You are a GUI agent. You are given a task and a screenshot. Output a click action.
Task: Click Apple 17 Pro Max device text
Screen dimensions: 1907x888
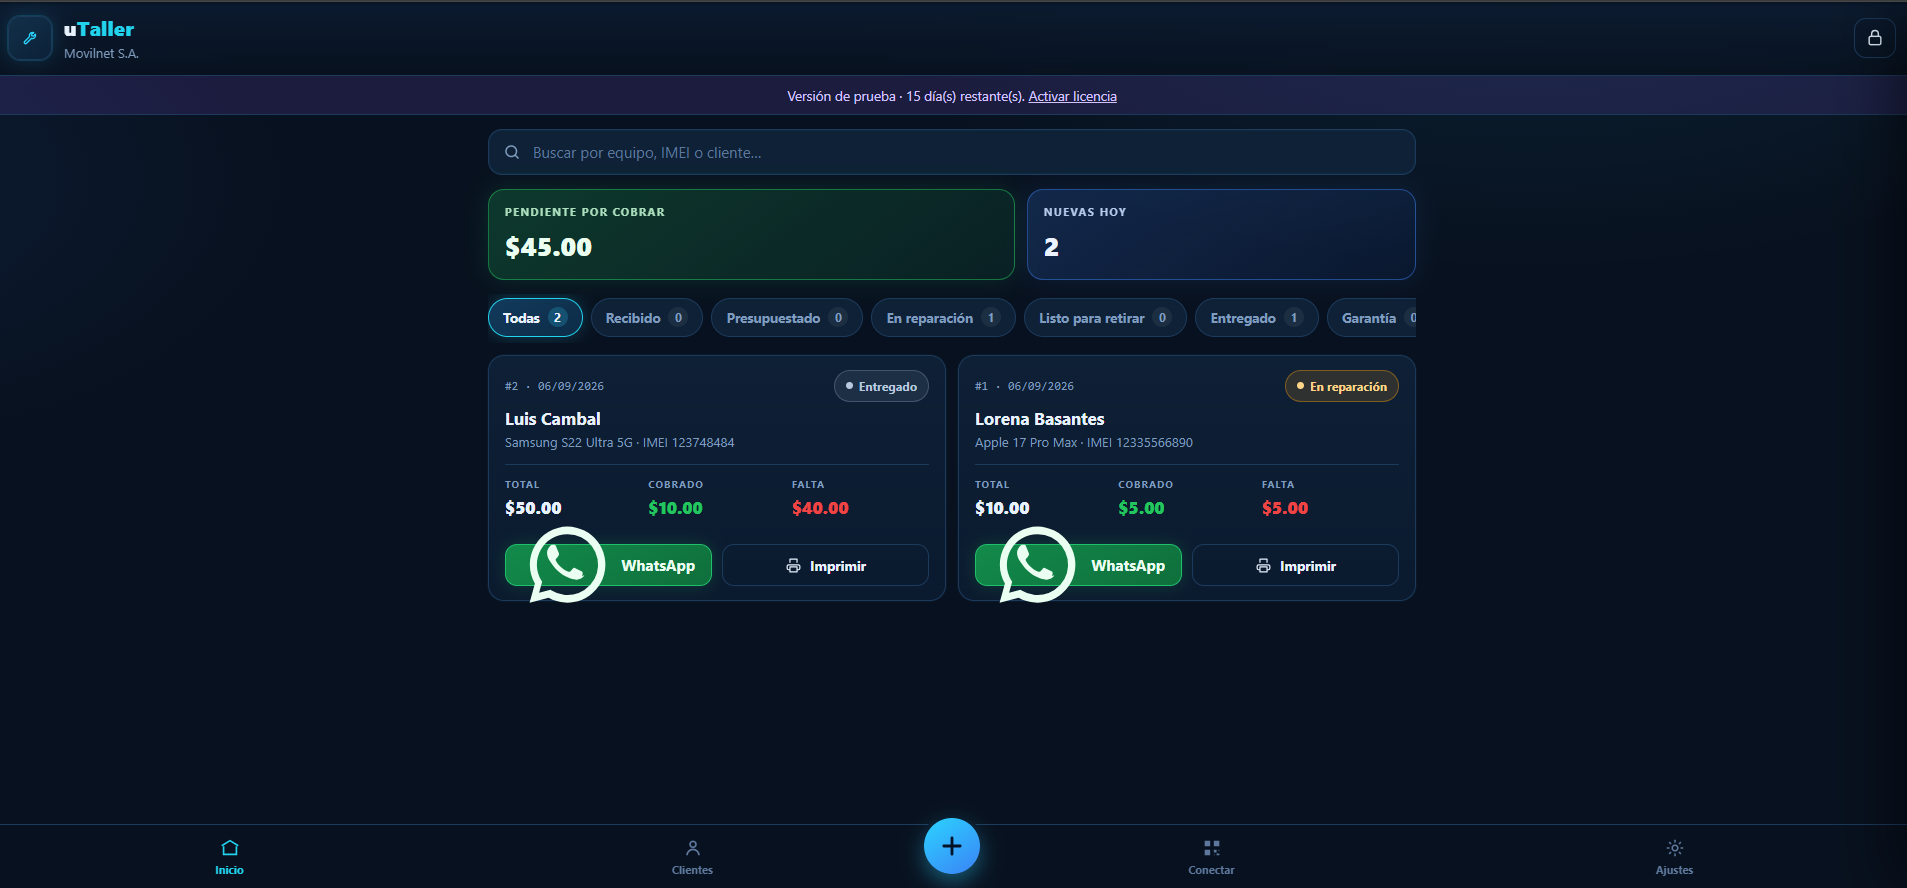(1026, 442)
